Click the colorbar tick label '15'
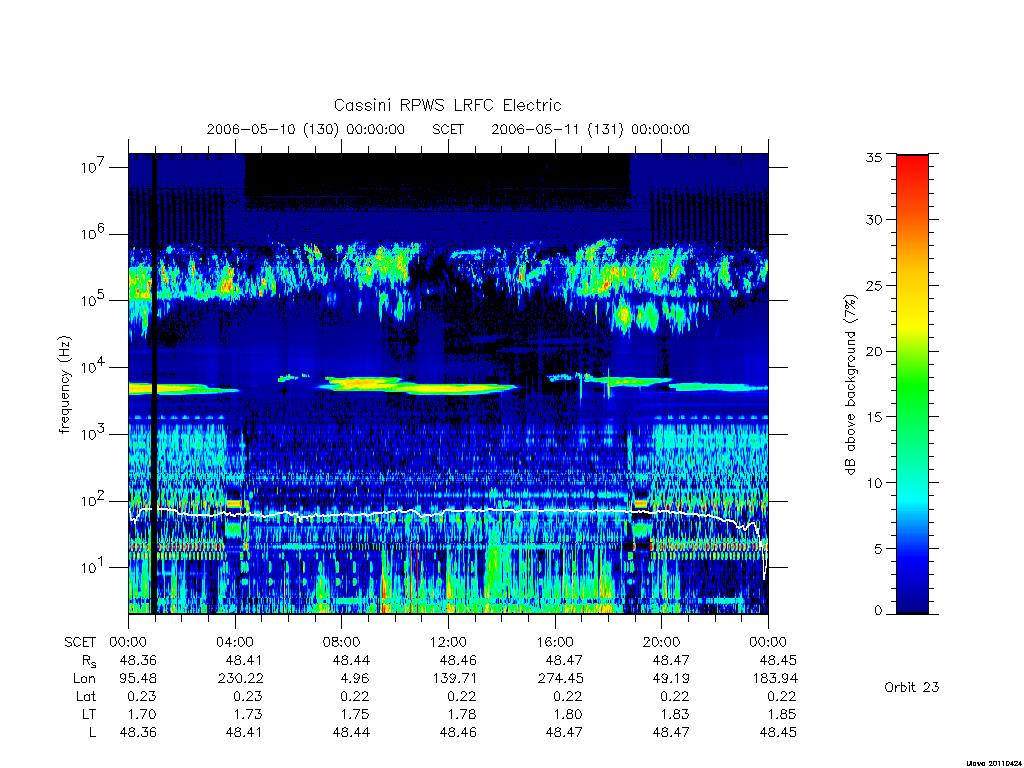Viewport: 1024px width, 768px height. [x=873, y=416]
